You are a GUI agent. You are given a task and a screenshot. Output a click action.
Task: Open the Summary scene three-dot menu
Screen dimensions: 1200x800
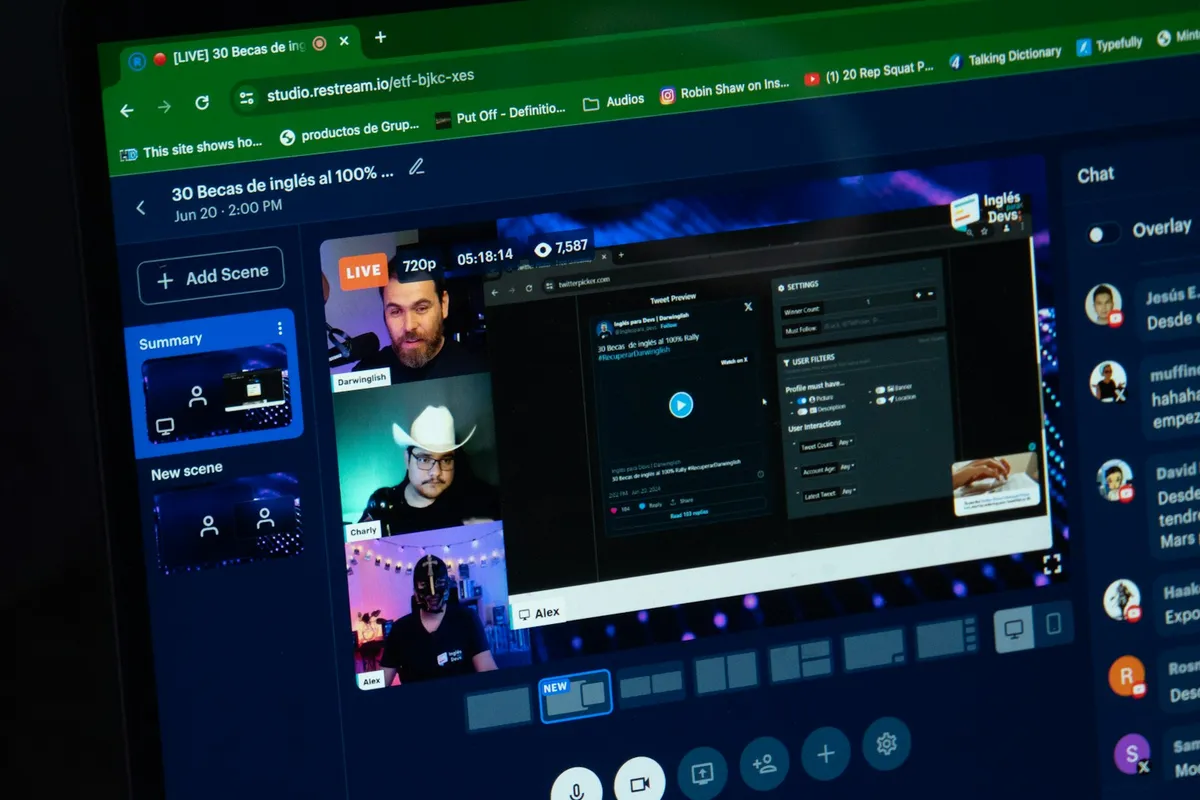(x=279, y=328)
